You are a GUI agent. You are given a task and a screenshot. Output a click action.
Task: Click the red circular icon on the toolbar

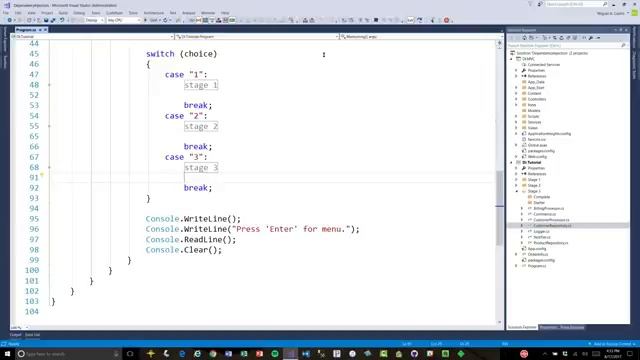(x=446, y=20)
